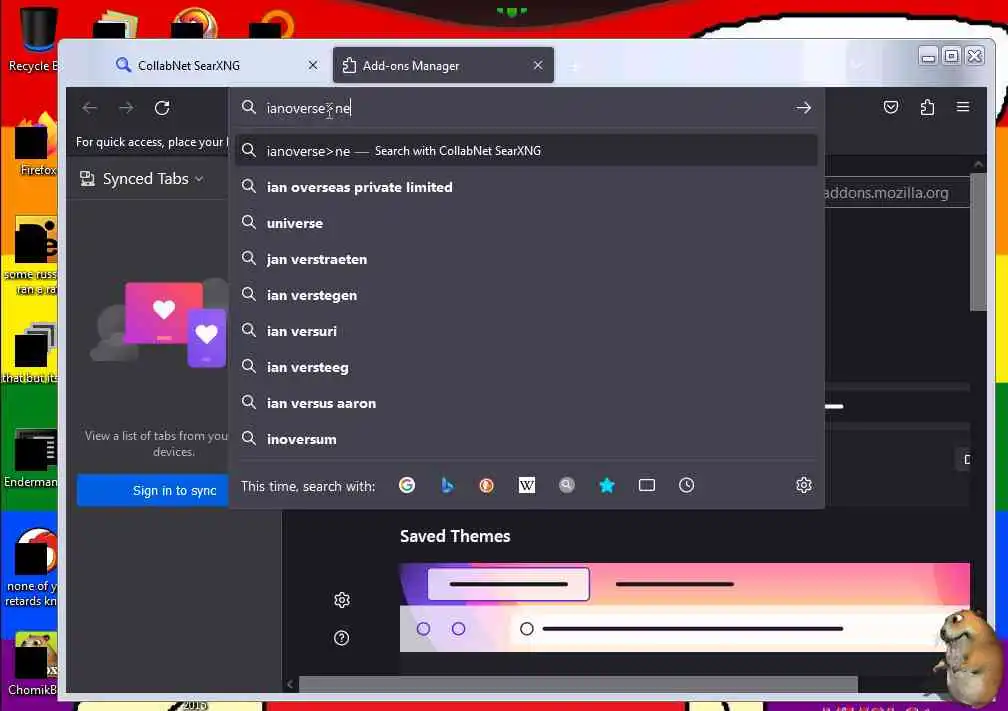Search history using the clock icon
The height and width of the screenshot is (711, 1008).
point(687,485)
